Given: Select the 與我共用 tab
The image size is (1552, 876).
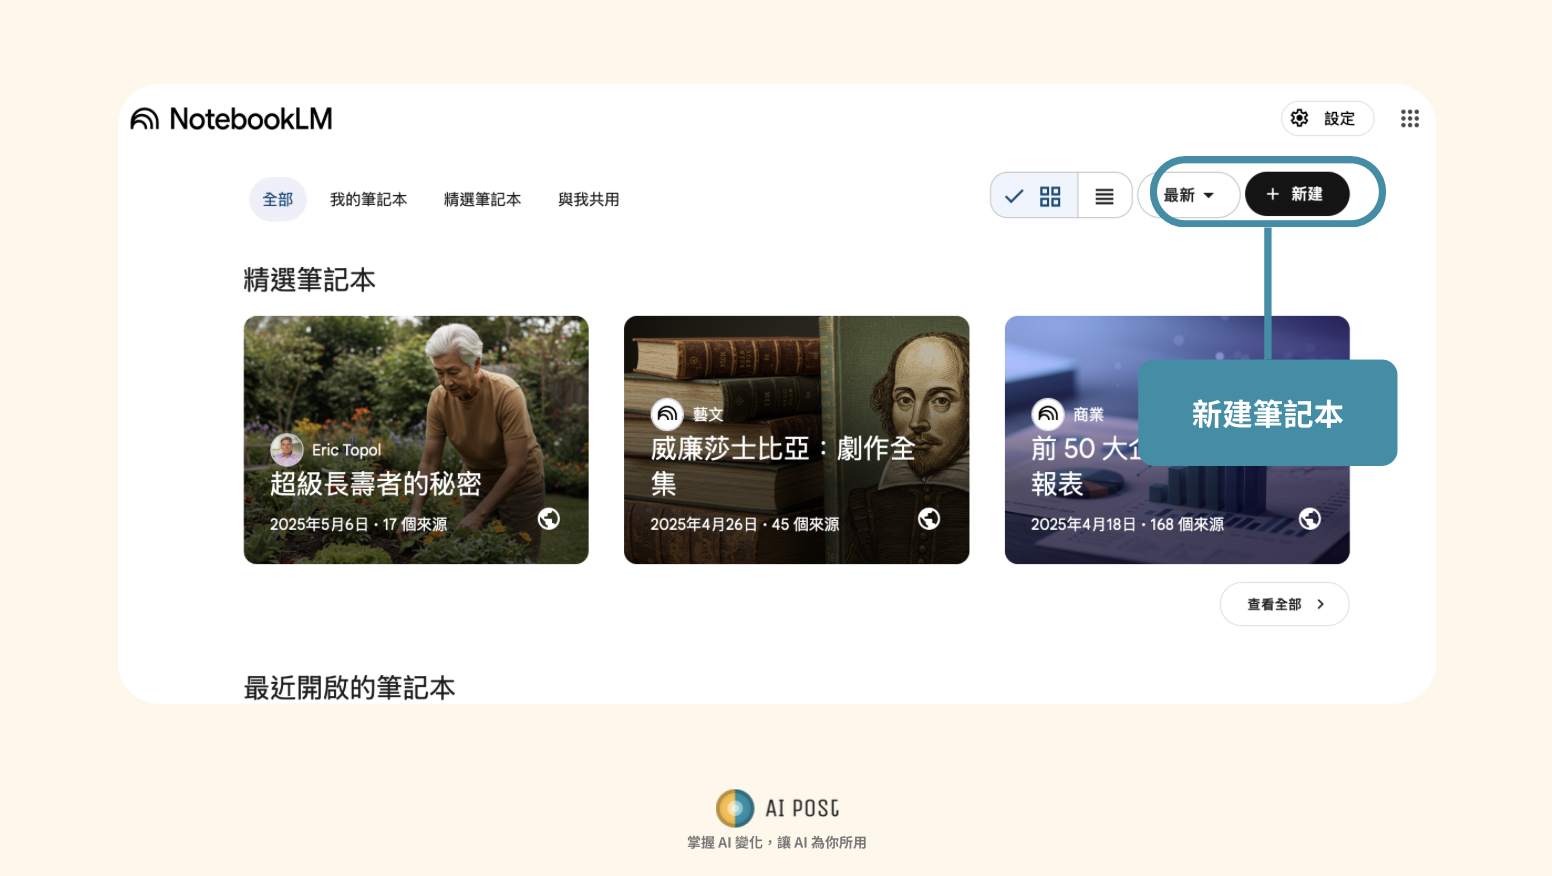Looking at the screenshot, I should 589,200.
